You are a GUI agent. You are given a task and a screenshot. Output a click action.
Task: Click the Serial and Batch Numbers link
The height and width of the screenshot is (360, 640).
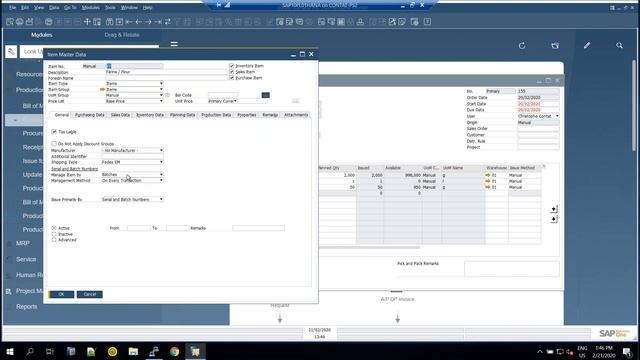(x=74, y=169)
